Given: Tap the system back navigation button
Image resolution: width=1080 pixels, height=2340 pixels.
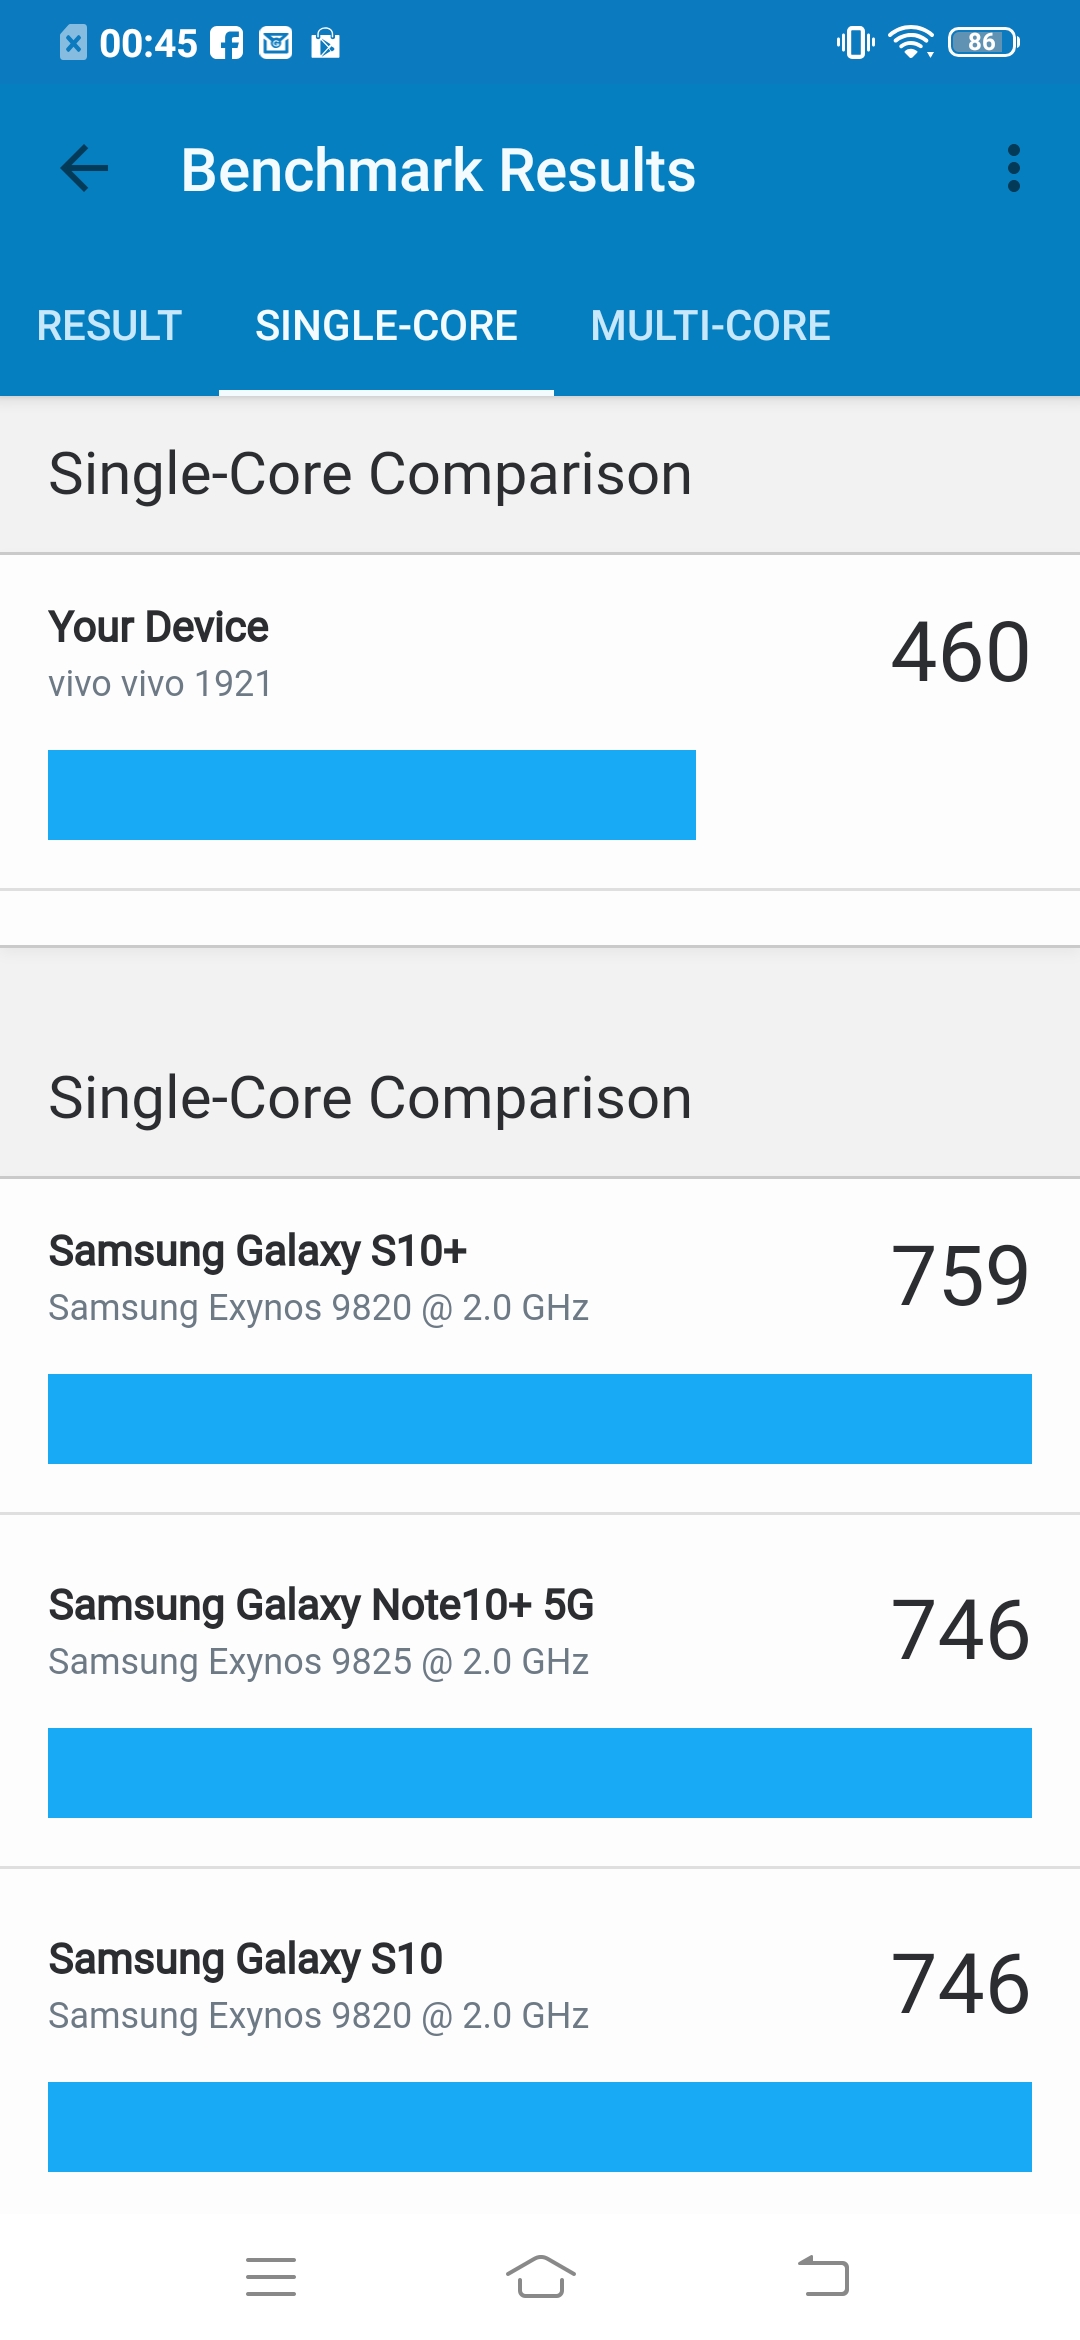Looking at the screenshot, I should (823, 2276).
